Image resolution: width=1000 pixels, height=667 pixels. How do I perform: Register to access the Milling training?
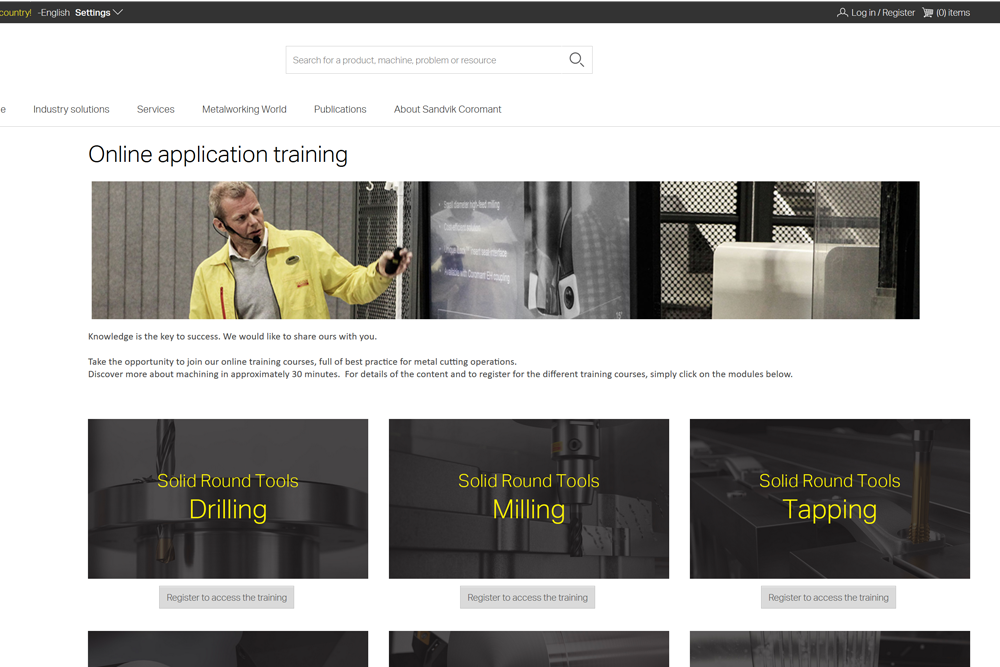[527, 597]
